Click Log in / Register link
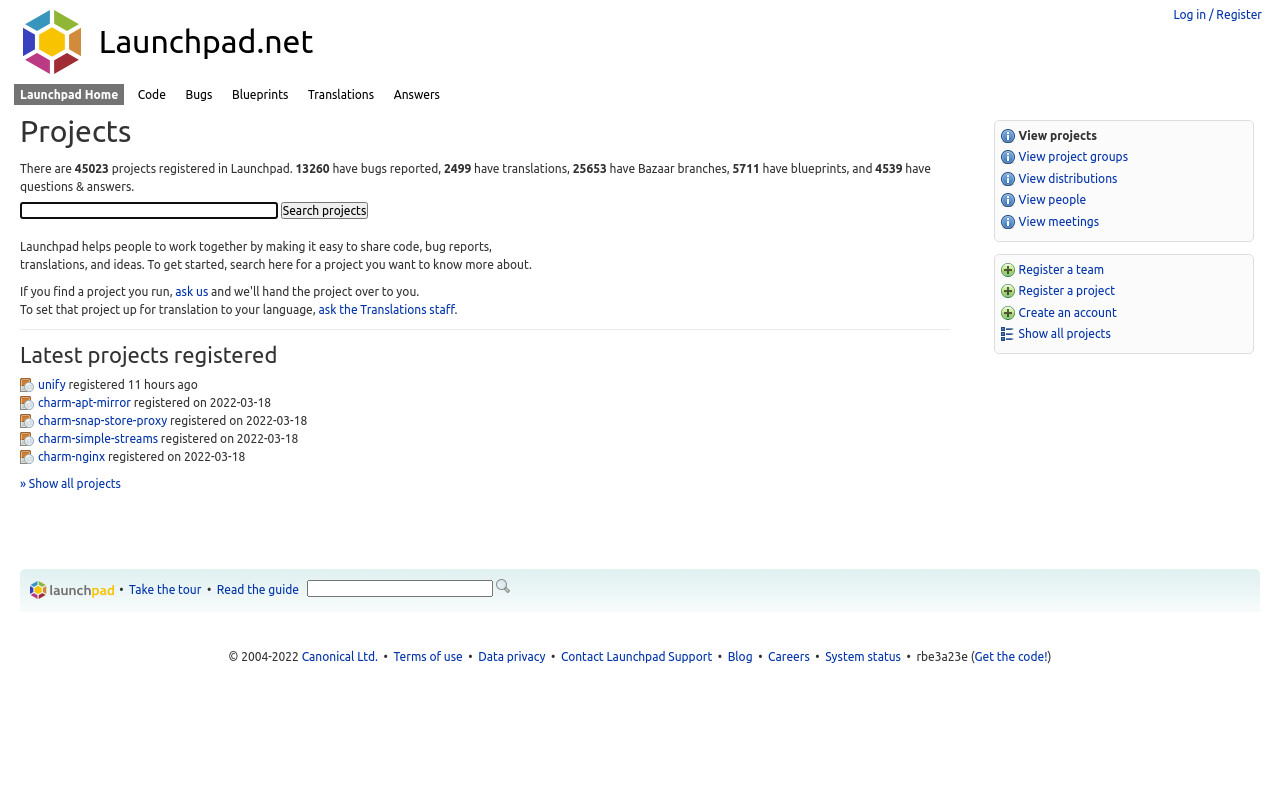 [1217, 15]
